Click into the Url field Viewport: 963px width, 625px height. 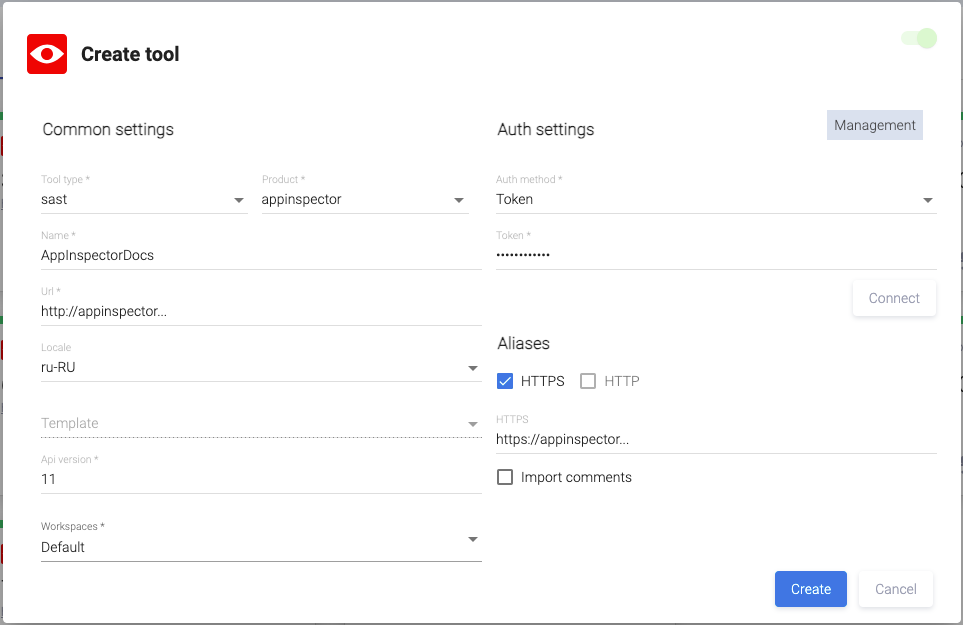click(x=261, y=312)
